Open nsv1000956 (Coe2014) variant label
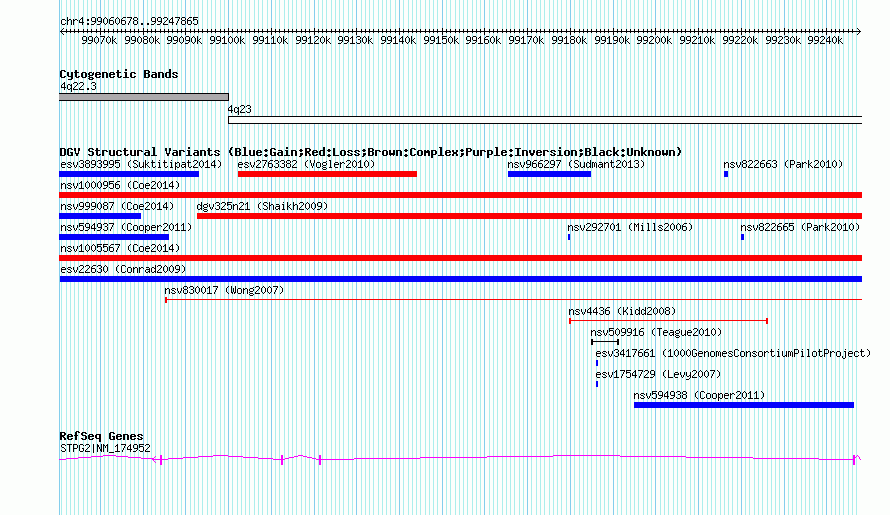 [x=120, y=185]
